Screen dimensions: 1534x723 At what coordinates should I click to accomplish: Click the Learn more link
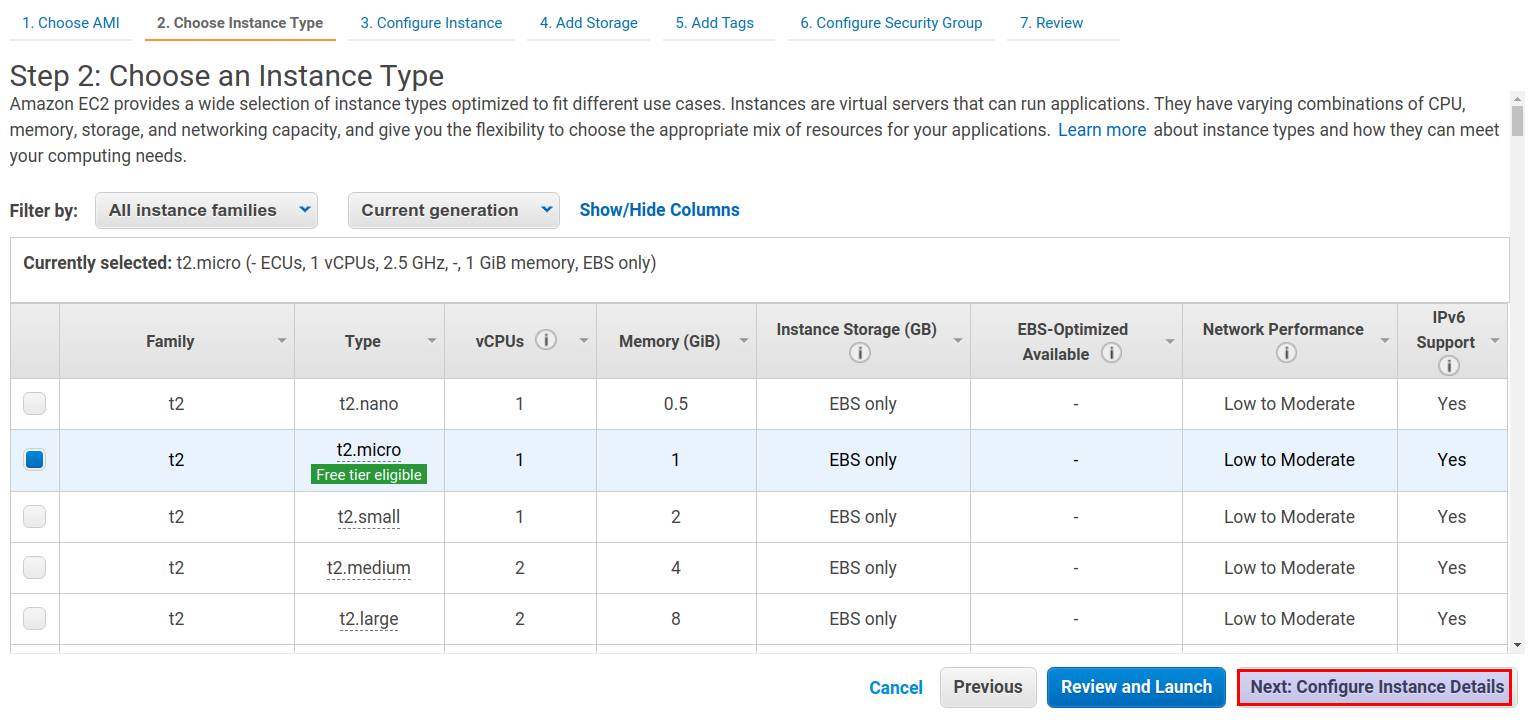[x=1102, y=130]
